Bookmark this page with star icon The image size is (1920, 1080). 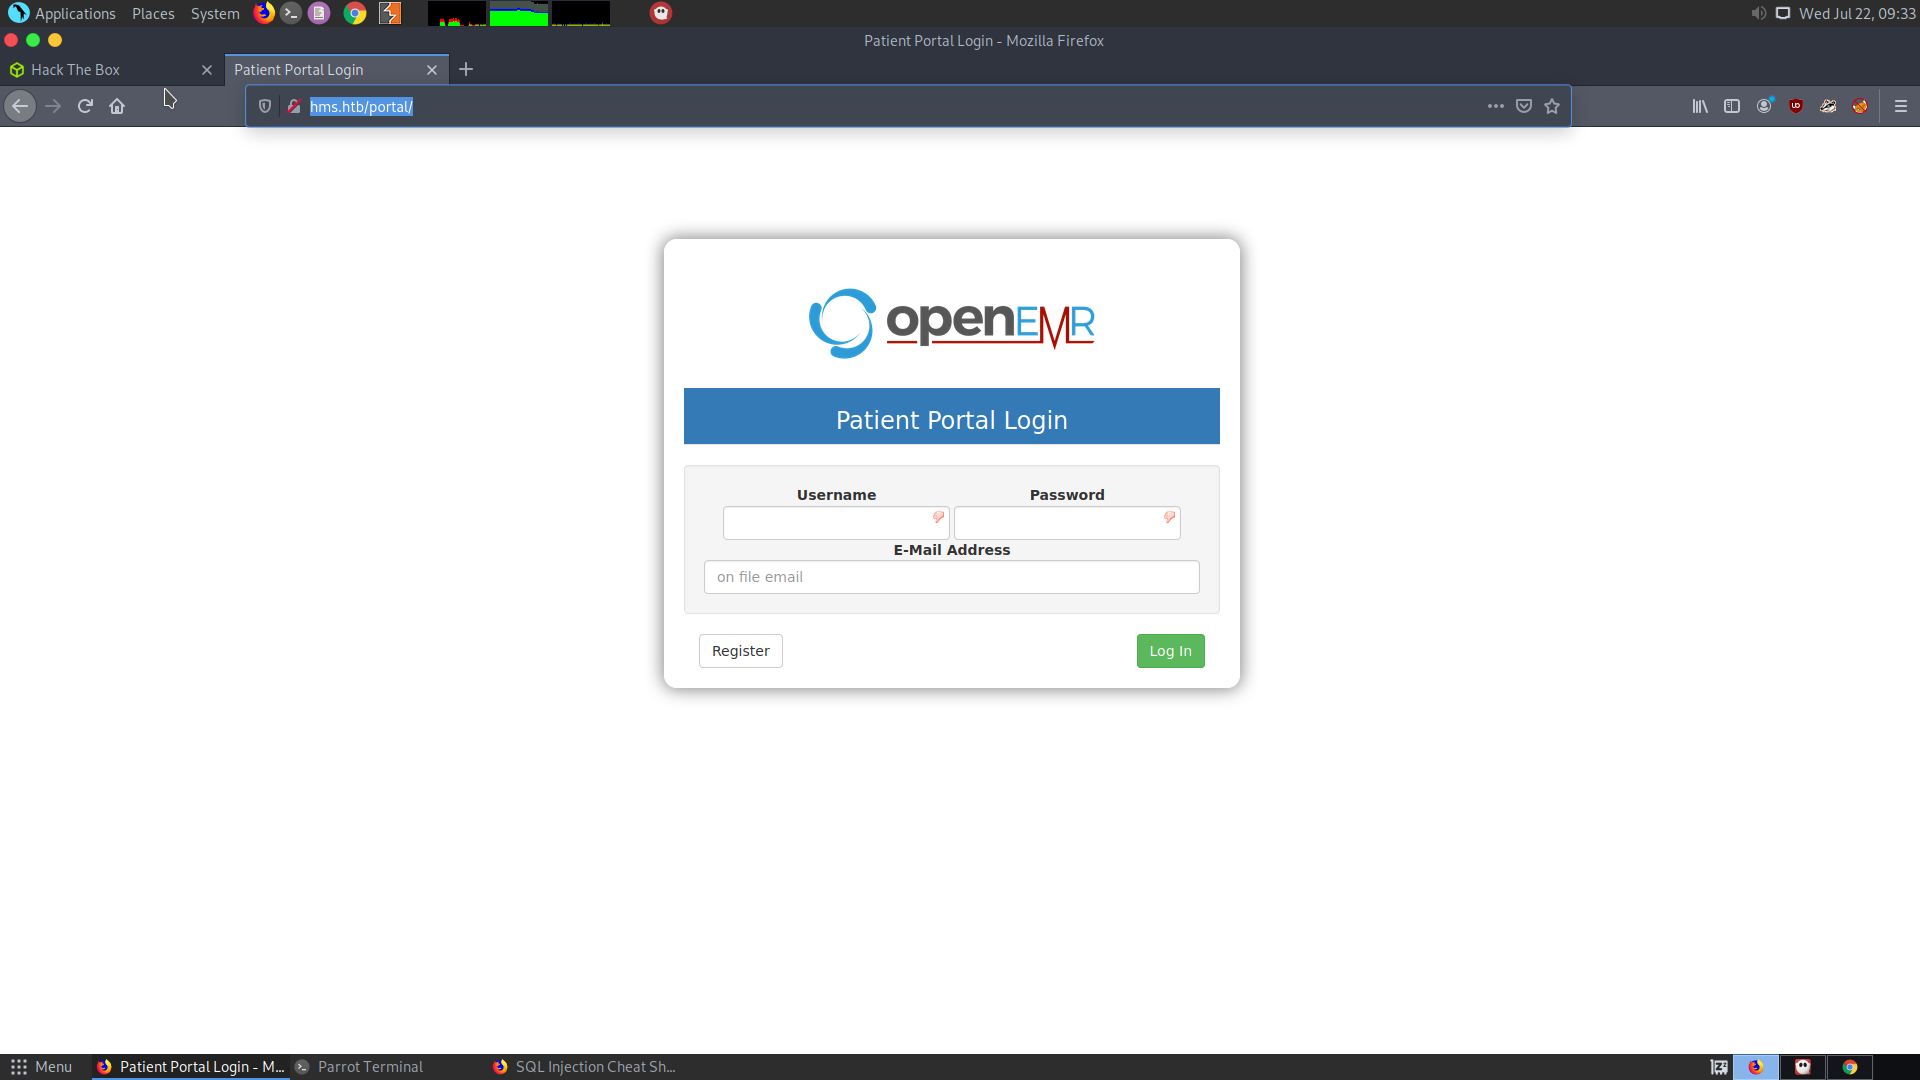(x=1552, y=106)
